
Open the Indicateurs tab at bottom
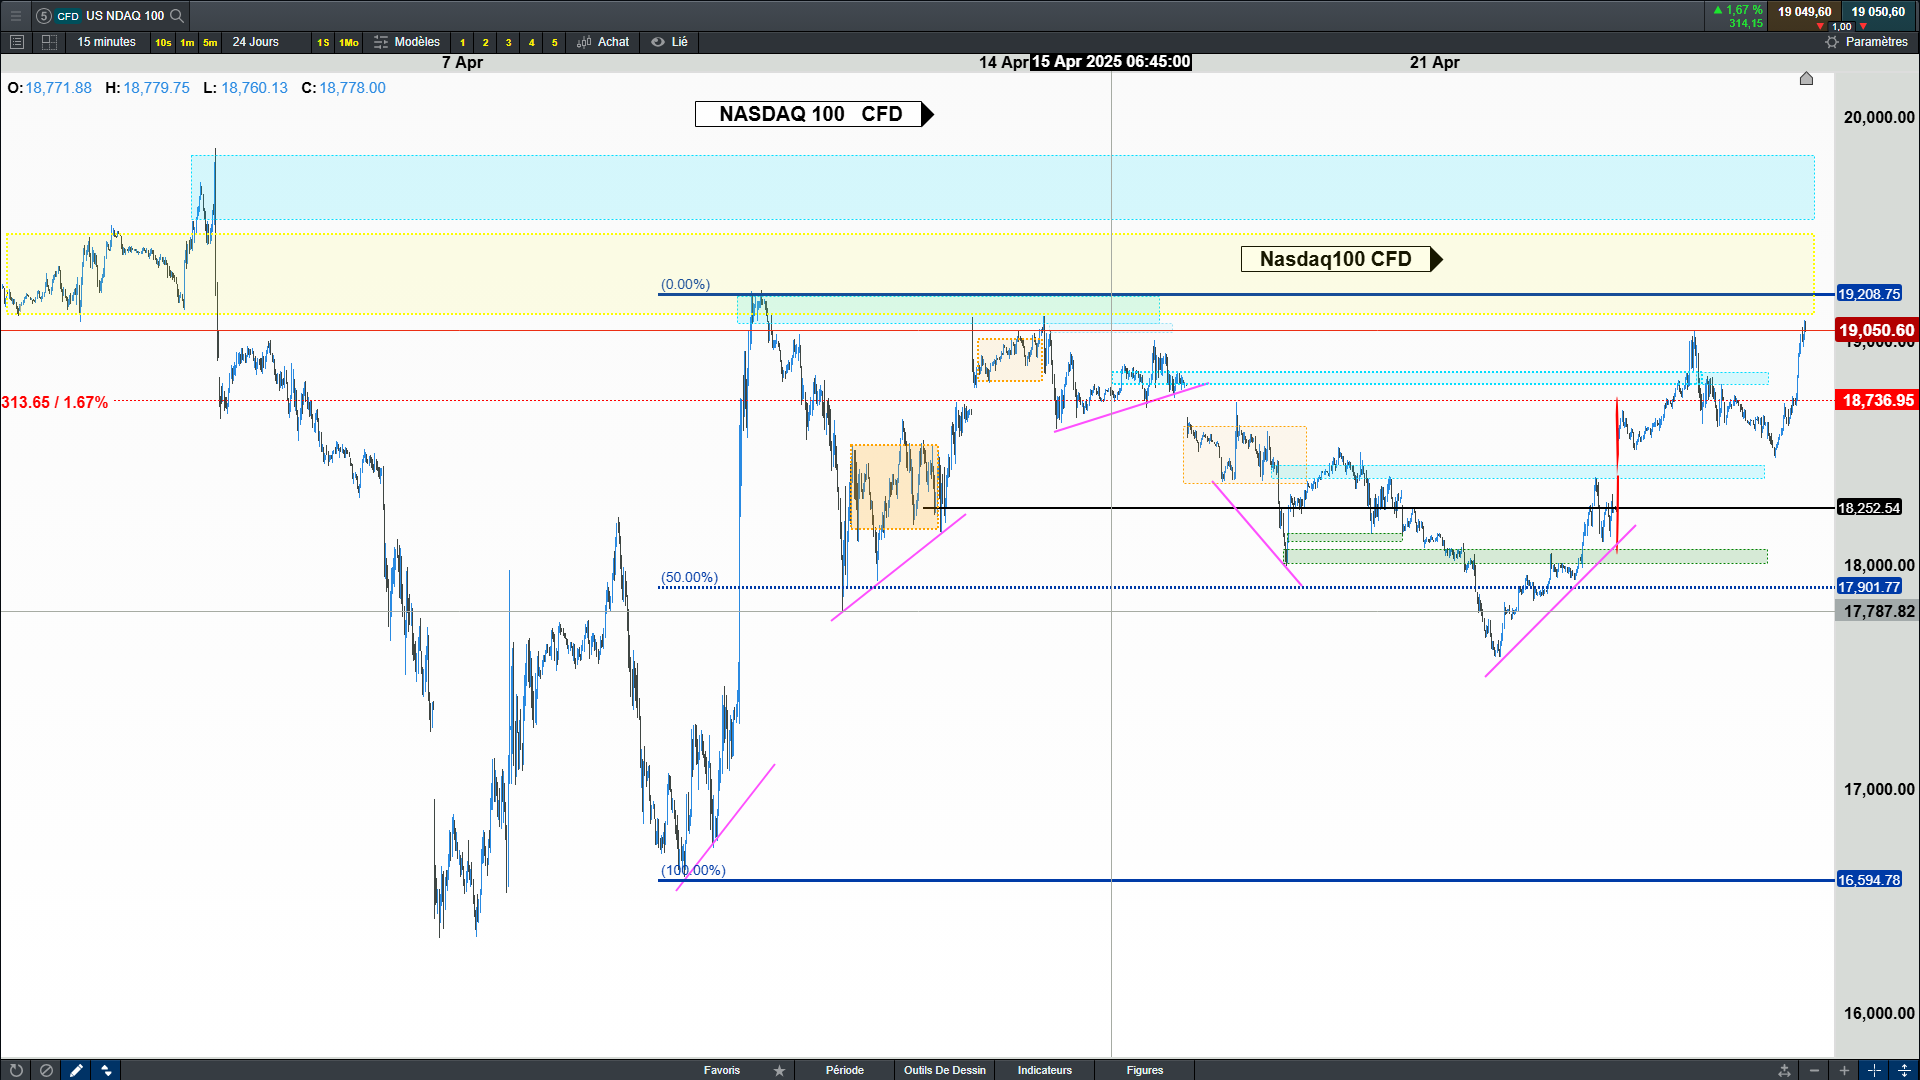[1044, 1070]
